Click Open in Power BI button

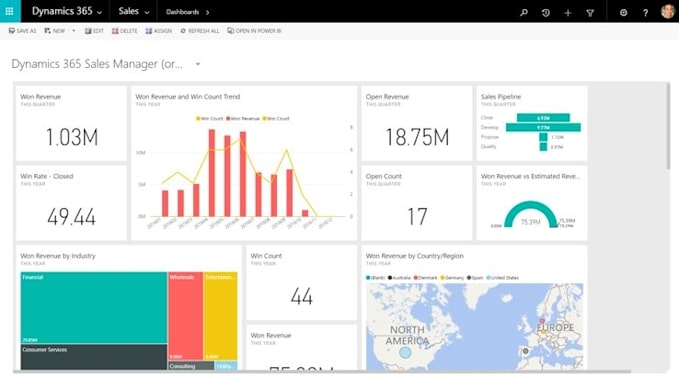254,31
